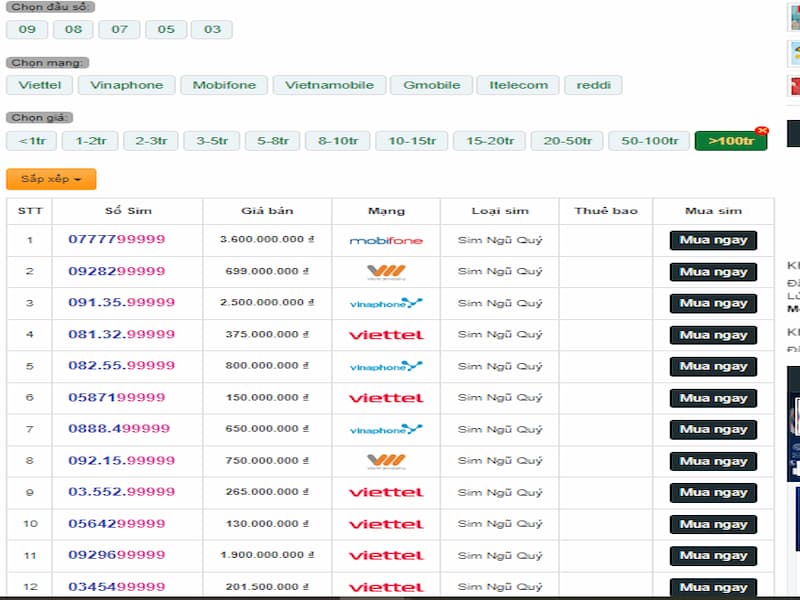Image resolution: width=800 pixels, height=600 pixels.
Task: Filter by reddi network
Action: (593, 85)
